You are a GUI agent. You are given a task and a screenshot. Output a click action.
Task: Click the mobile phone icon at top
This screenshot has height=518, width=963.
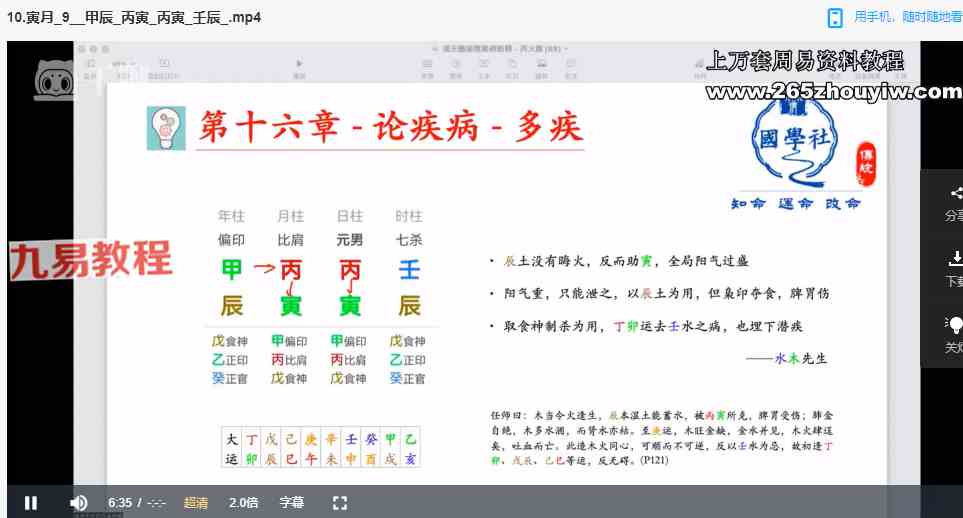pyautogui.click(x=835, y=18)
